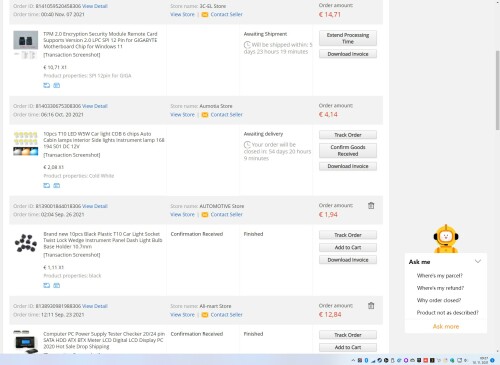Click the right blue icon under the Cold White product properties

[57, 185]
